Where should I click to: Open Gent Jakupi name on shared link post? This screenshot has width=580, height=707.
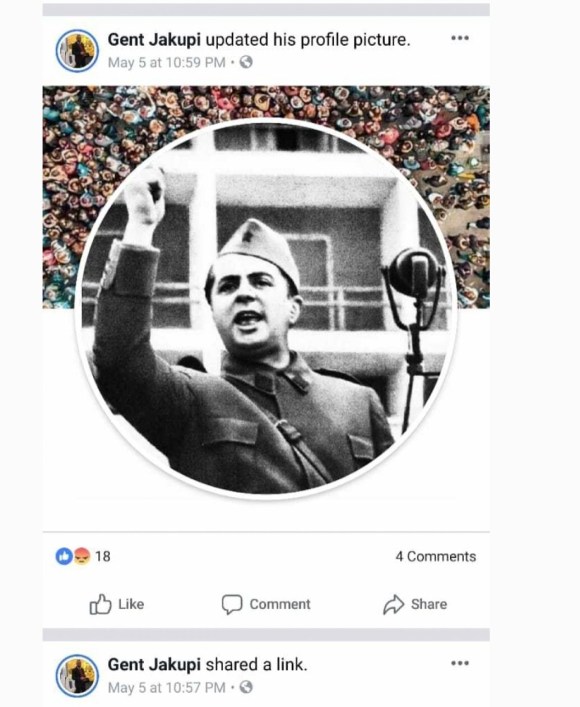click(x=154, y=665)
